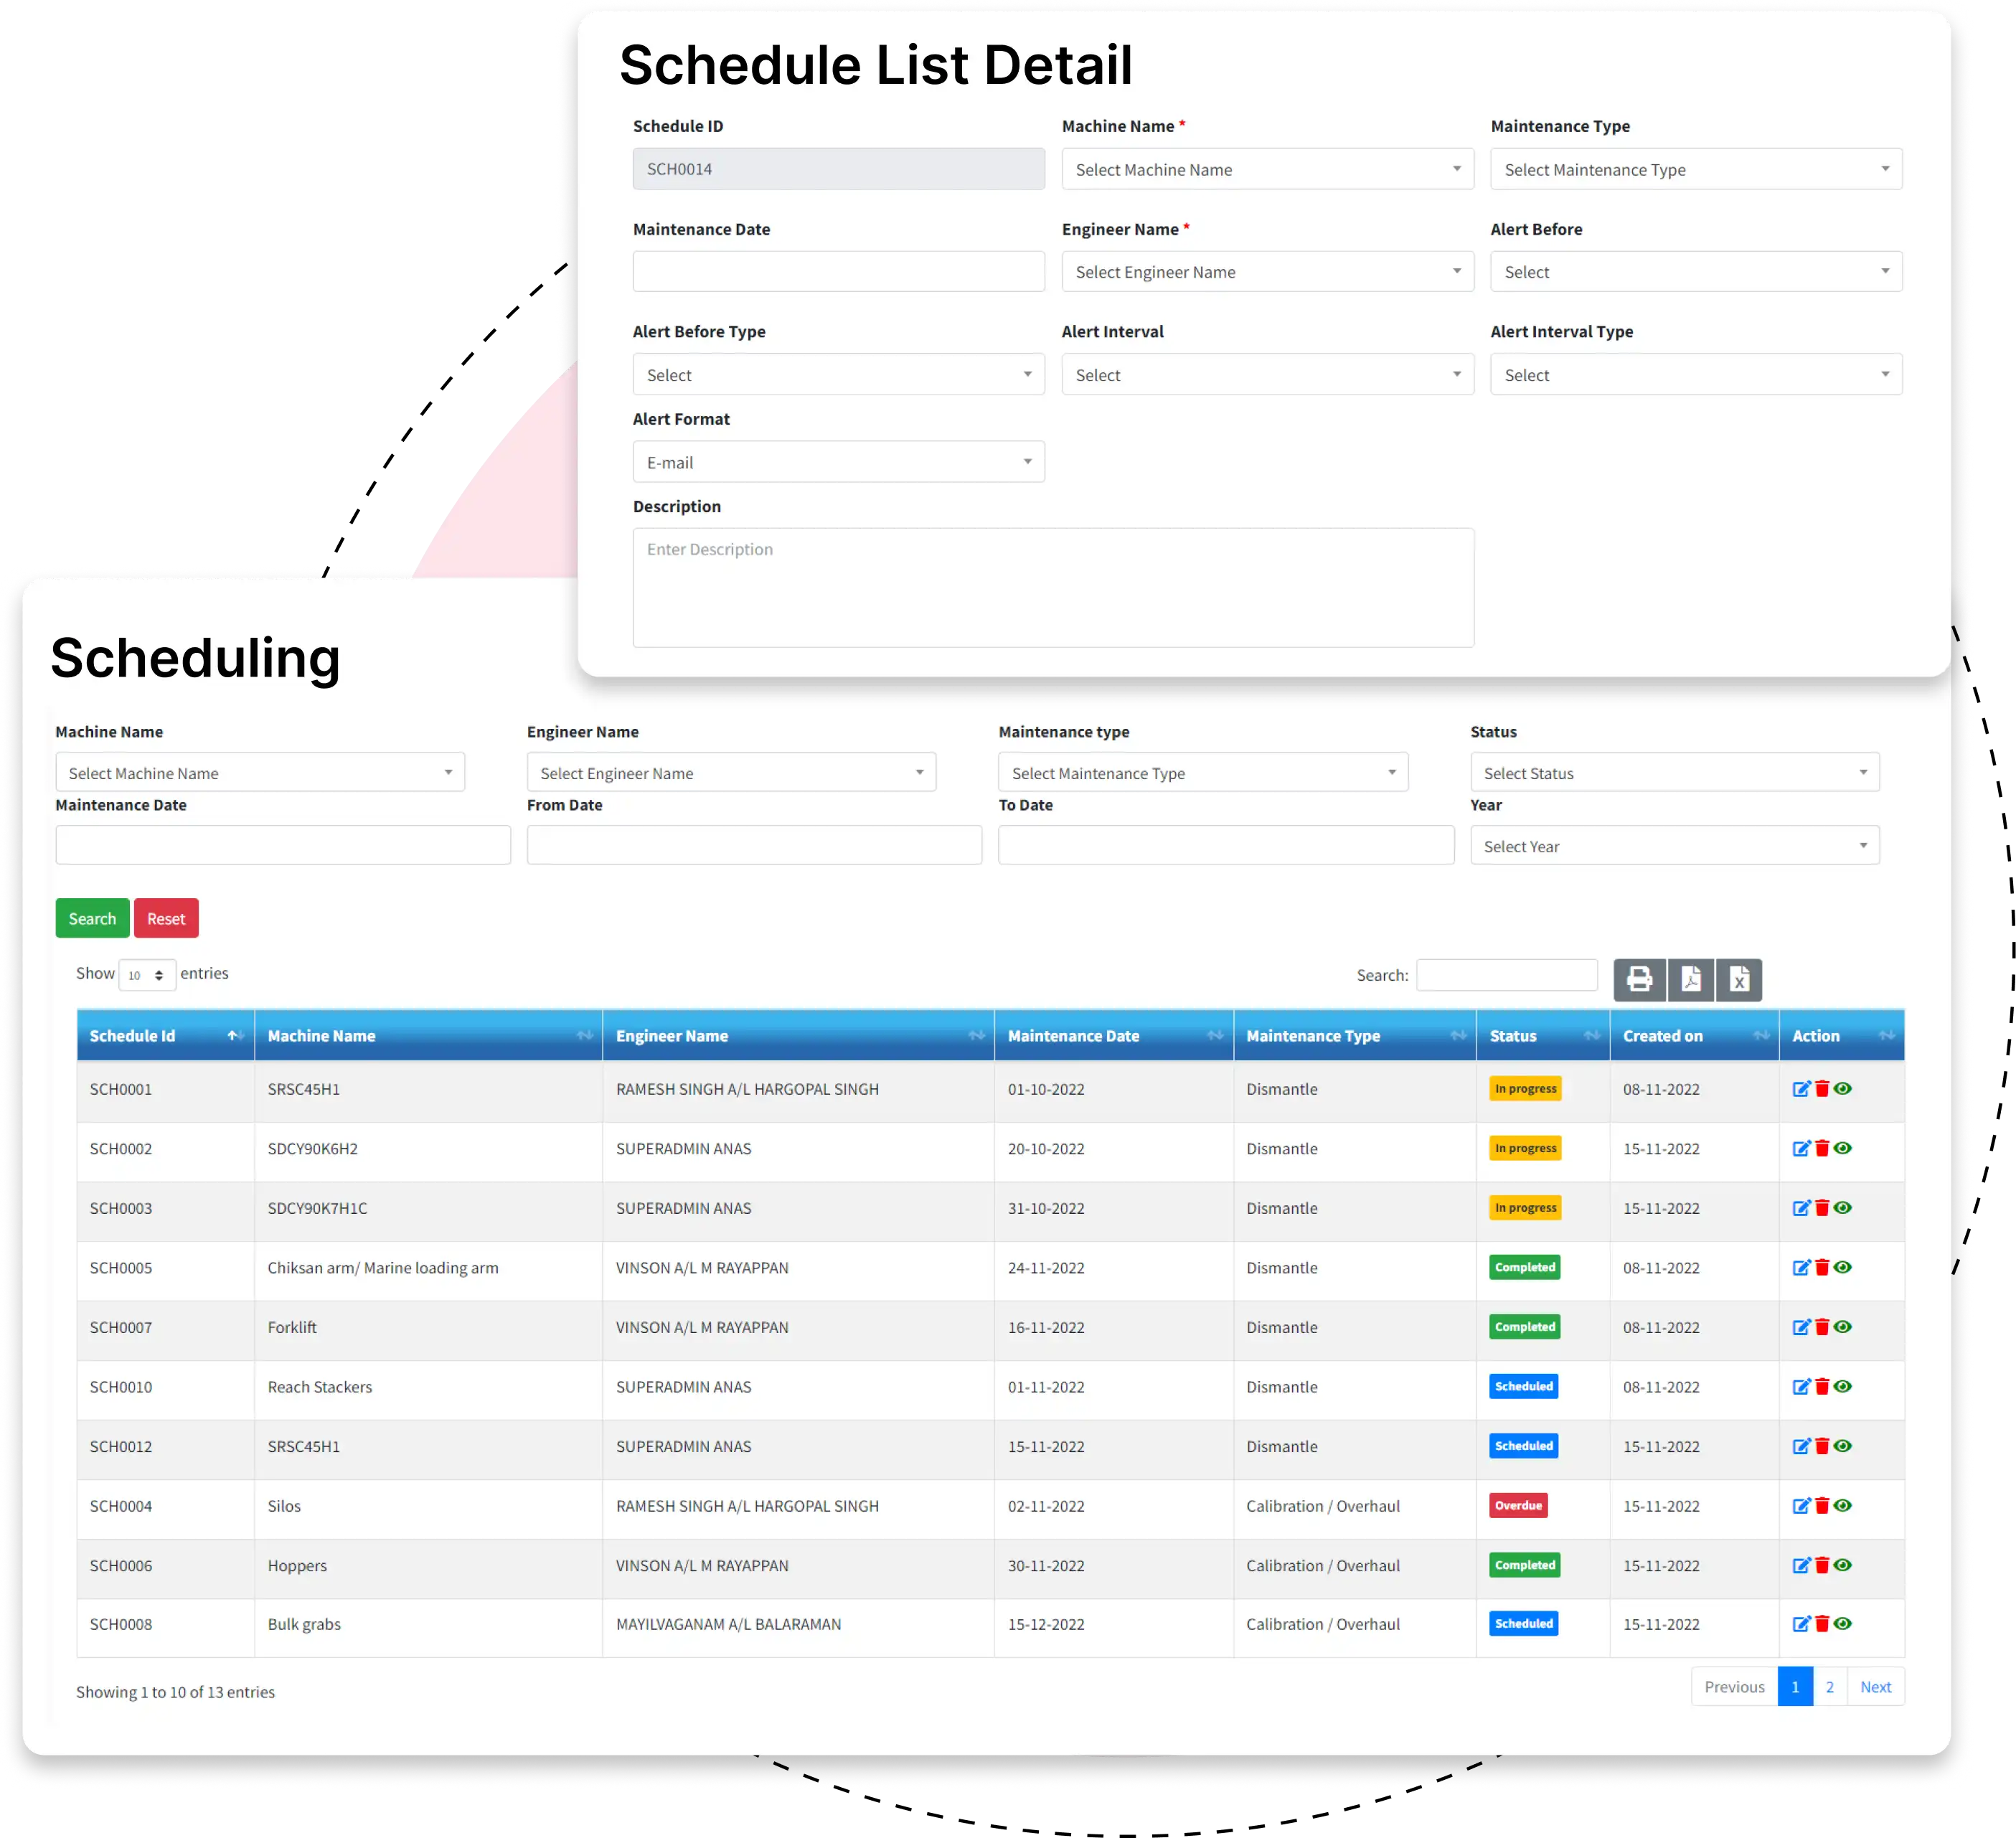Click the Excel export icon
The width and height of the screenshot is (2016, 1838).
1737,979
